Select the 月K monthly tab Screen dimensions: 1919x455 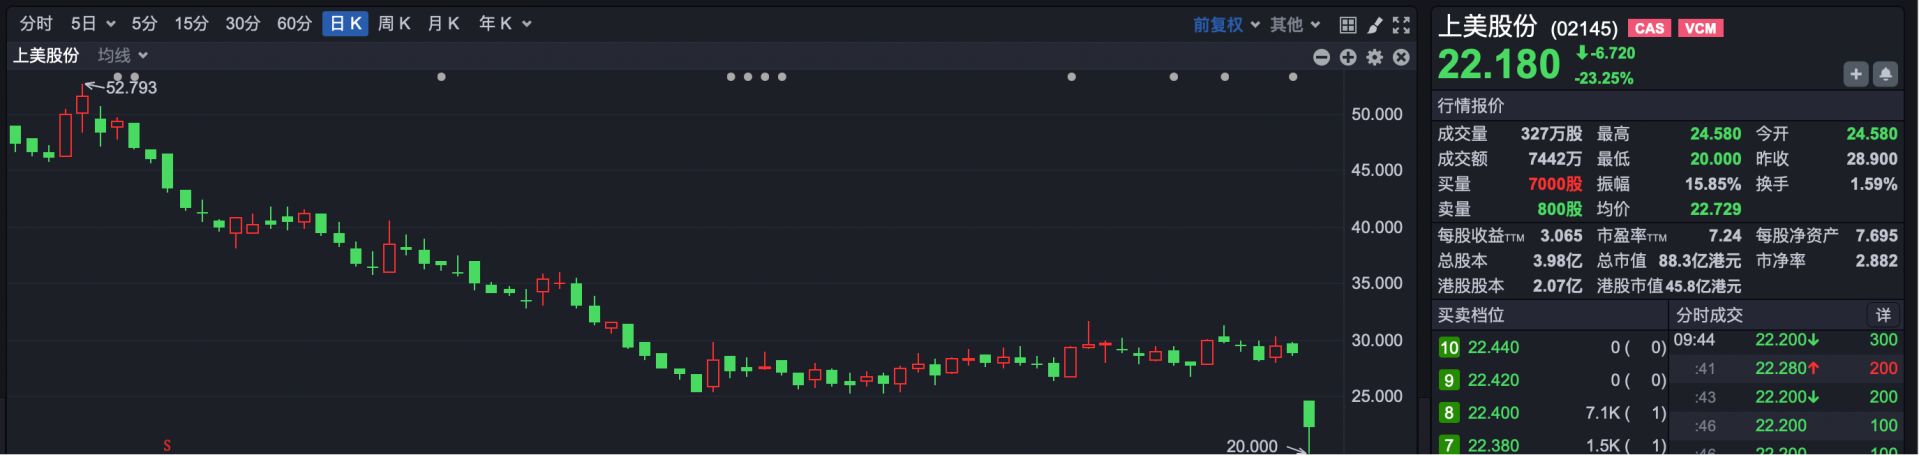click(x=443, y=24)
